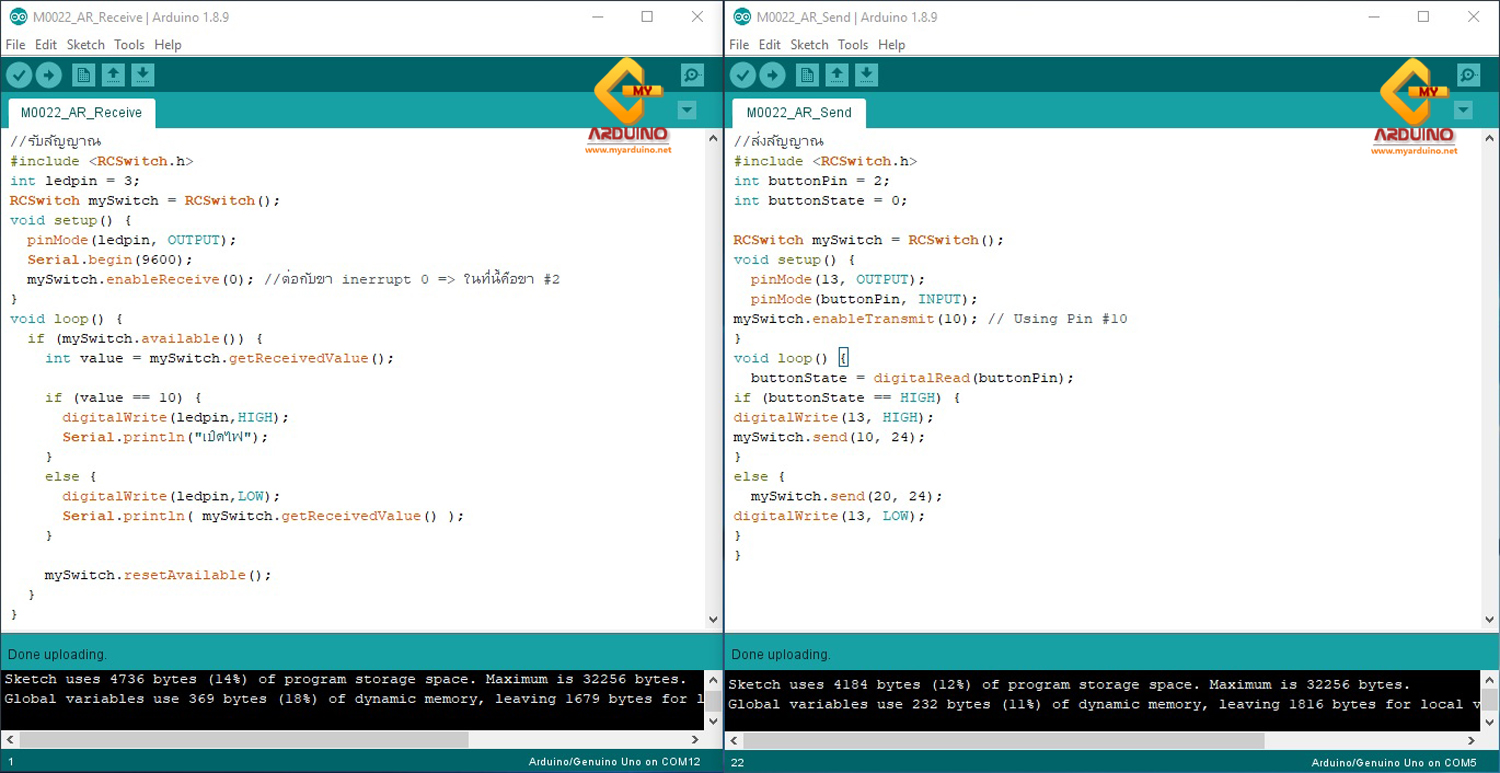
Task: Select the M0022_AR_Send tab
Action: tap(797, 112)
